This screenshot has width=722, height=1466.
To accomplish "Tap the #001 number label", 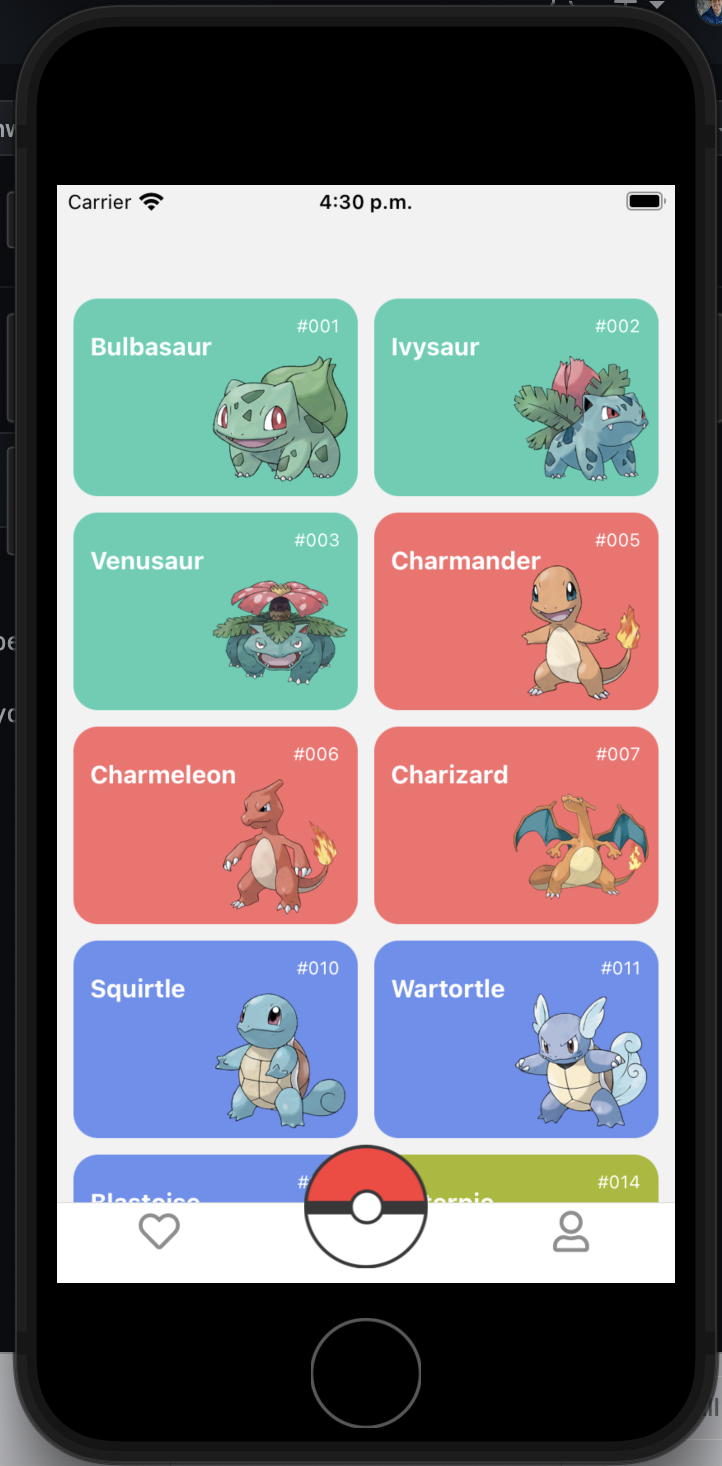I will coord(318,326).
